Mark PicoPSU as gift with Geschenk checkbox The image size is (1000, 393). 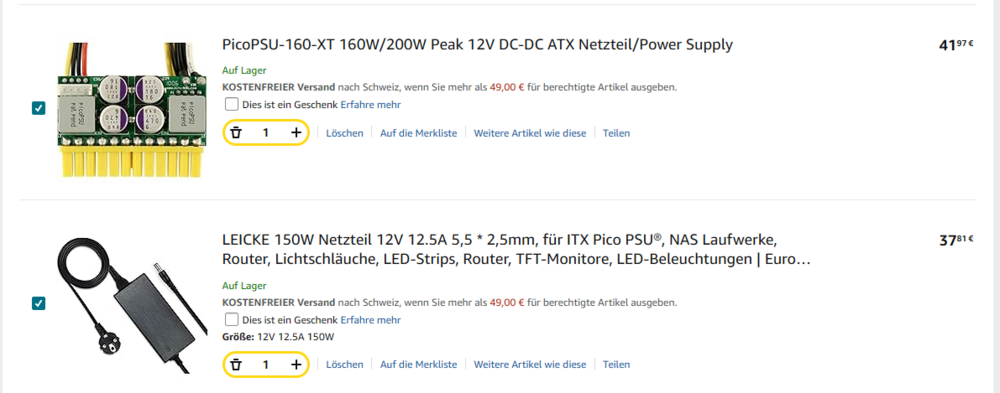(x=232, y=104)
